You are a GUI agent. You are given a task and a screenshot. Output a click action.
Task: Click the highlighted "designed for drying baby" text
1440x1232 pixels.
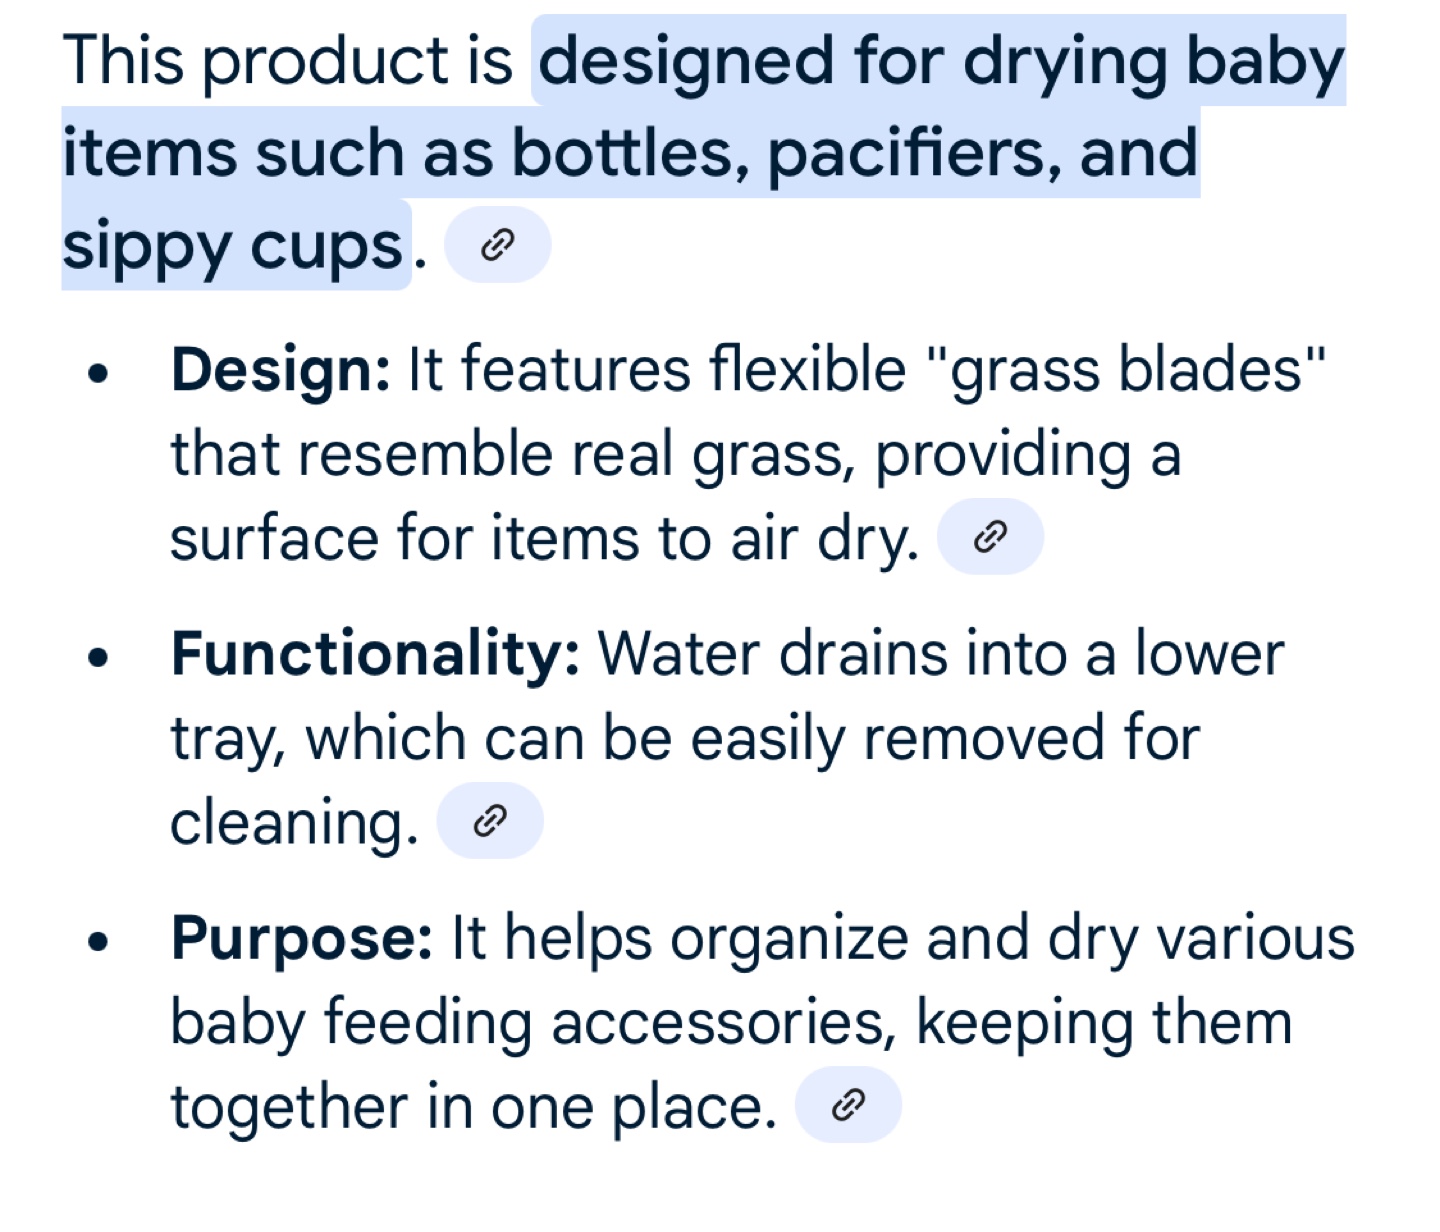940,62
